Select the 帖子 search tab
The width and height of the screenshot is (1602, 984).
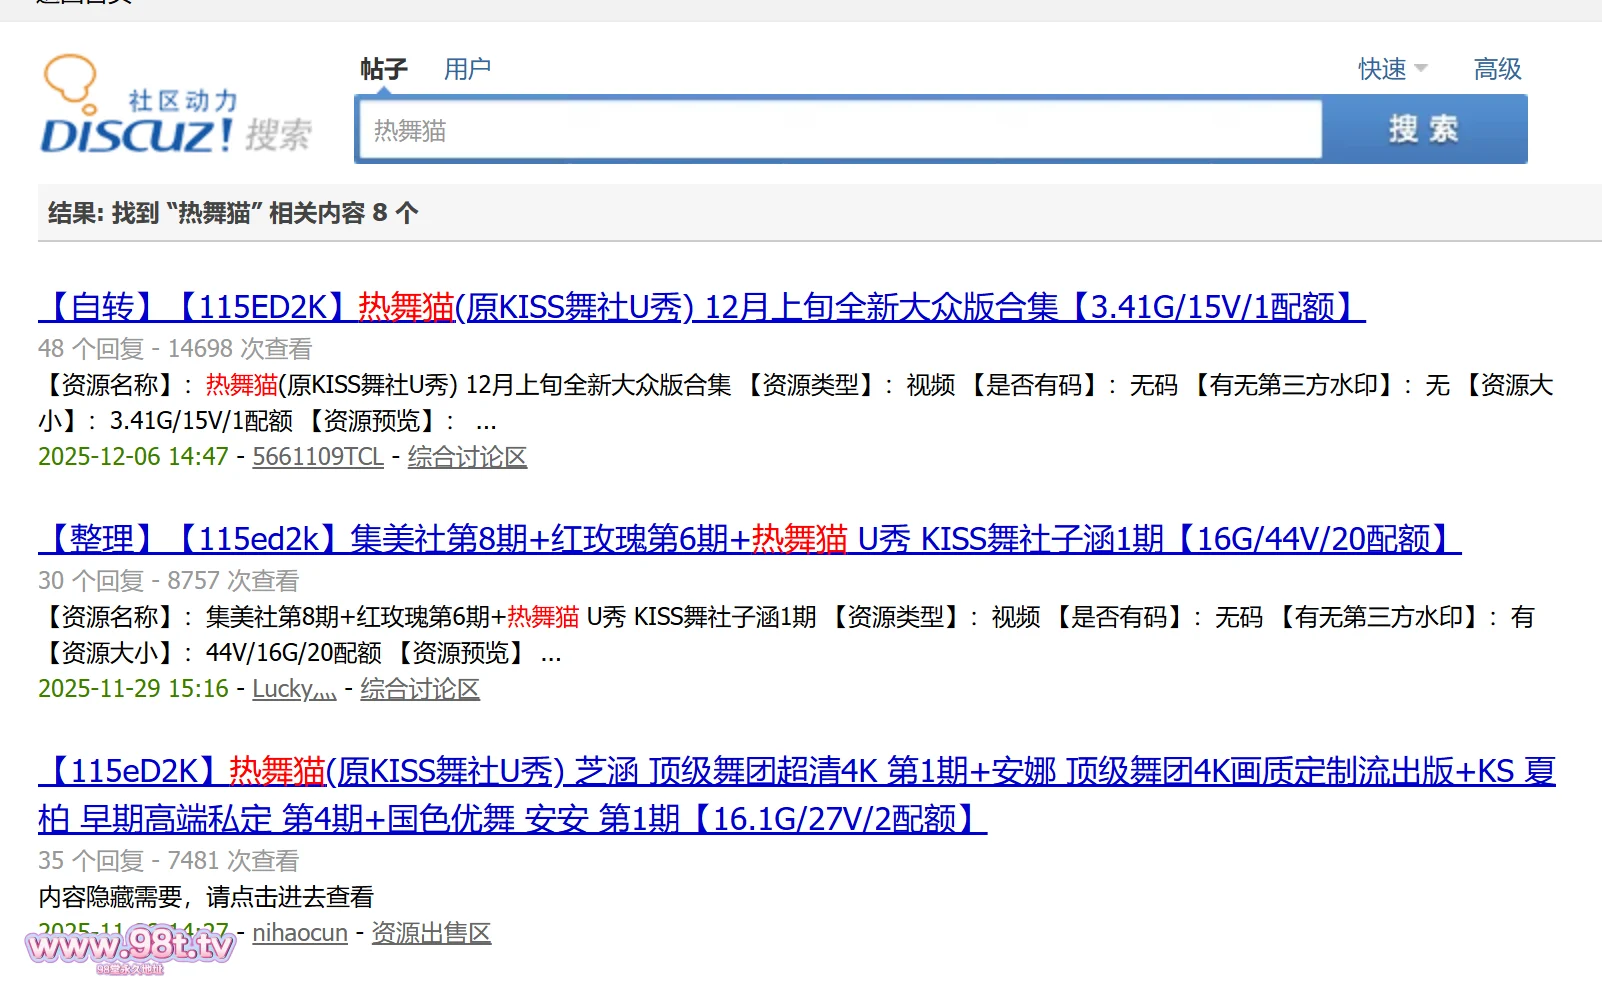pos(384,69)
